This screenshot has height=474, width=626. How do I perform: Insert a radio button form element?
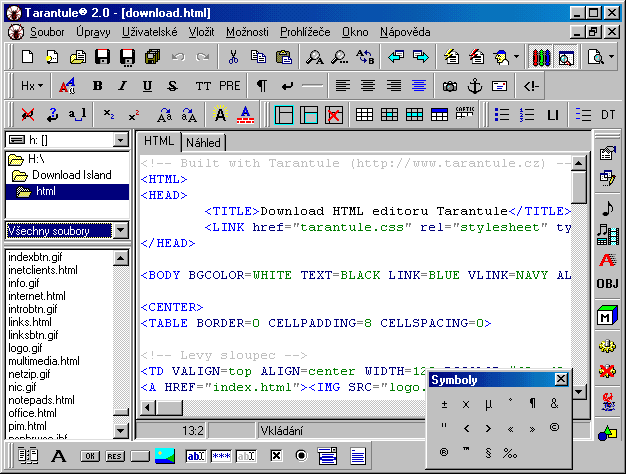coord(301,456)
